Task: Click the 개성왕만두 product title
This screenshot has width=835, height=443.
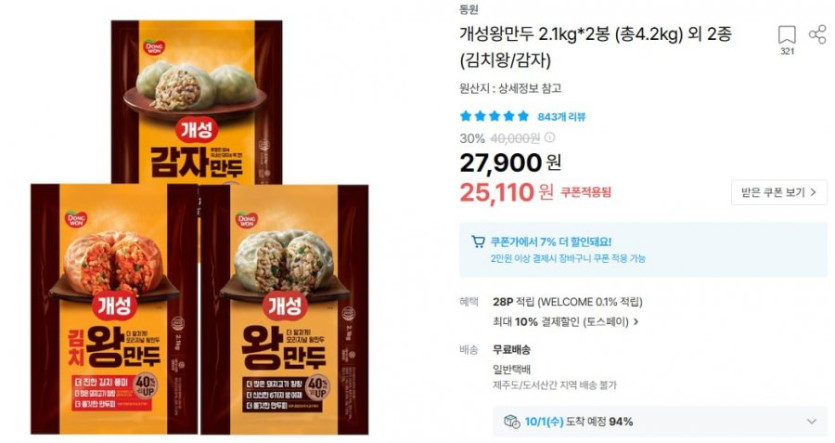Action: pos(596,47)
